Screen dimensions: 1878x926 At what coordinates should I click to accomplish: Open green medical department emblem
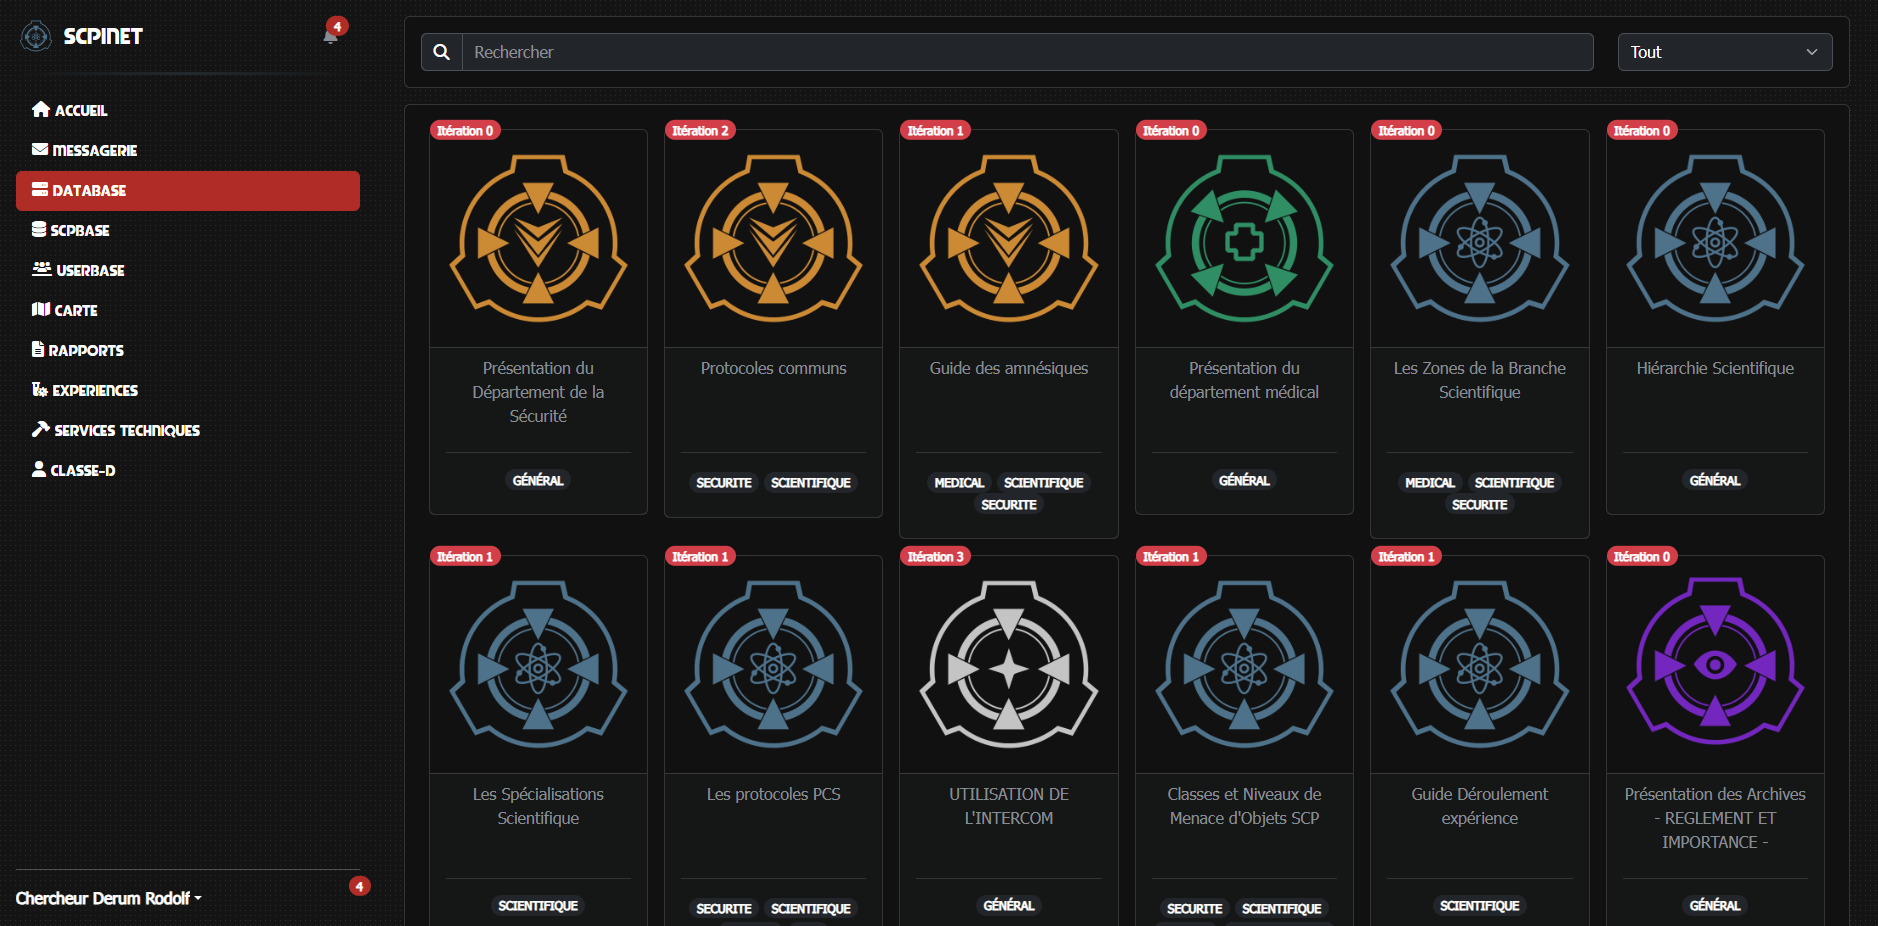(x=1244, y=238)
